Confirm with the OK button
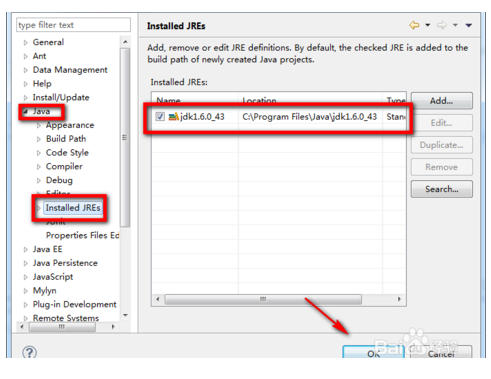The width and height of the screenshot is (491, 379). pyautogui.click(x=374, y=353)
